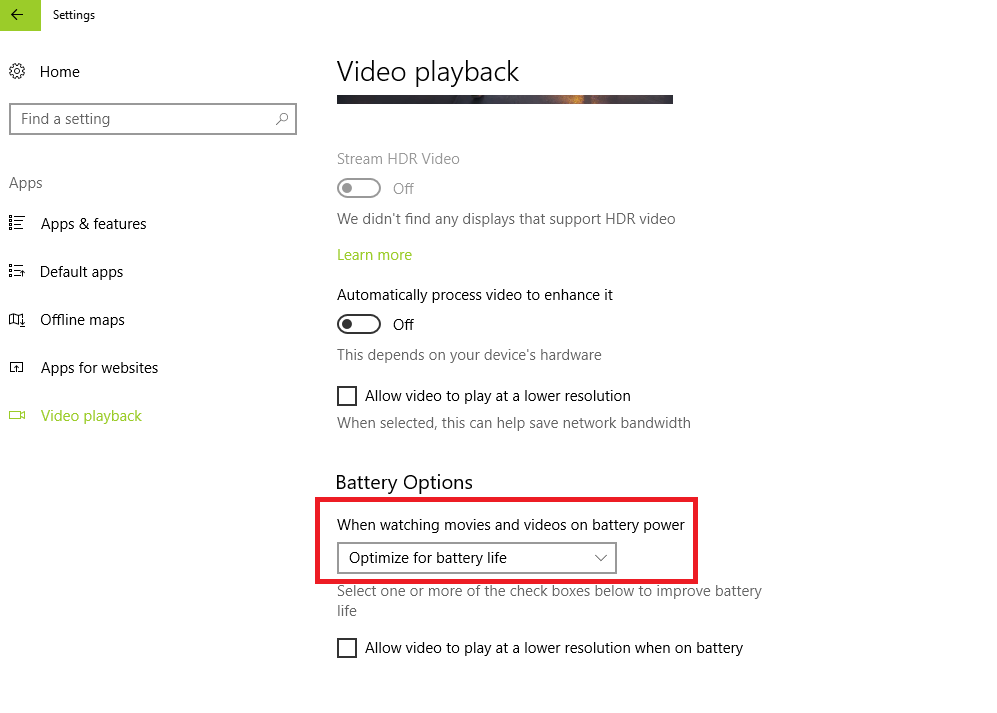Image resolution: width=997 pixels, height=713 pixels.
Task: Expand the battery power playback combo box
Action: 476,557
